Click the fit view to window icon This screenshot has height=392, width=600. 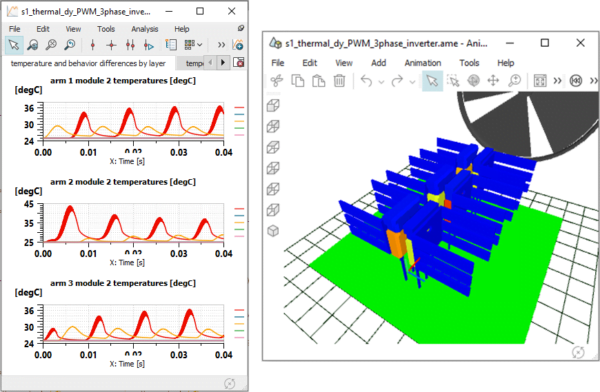click(540, 81)
